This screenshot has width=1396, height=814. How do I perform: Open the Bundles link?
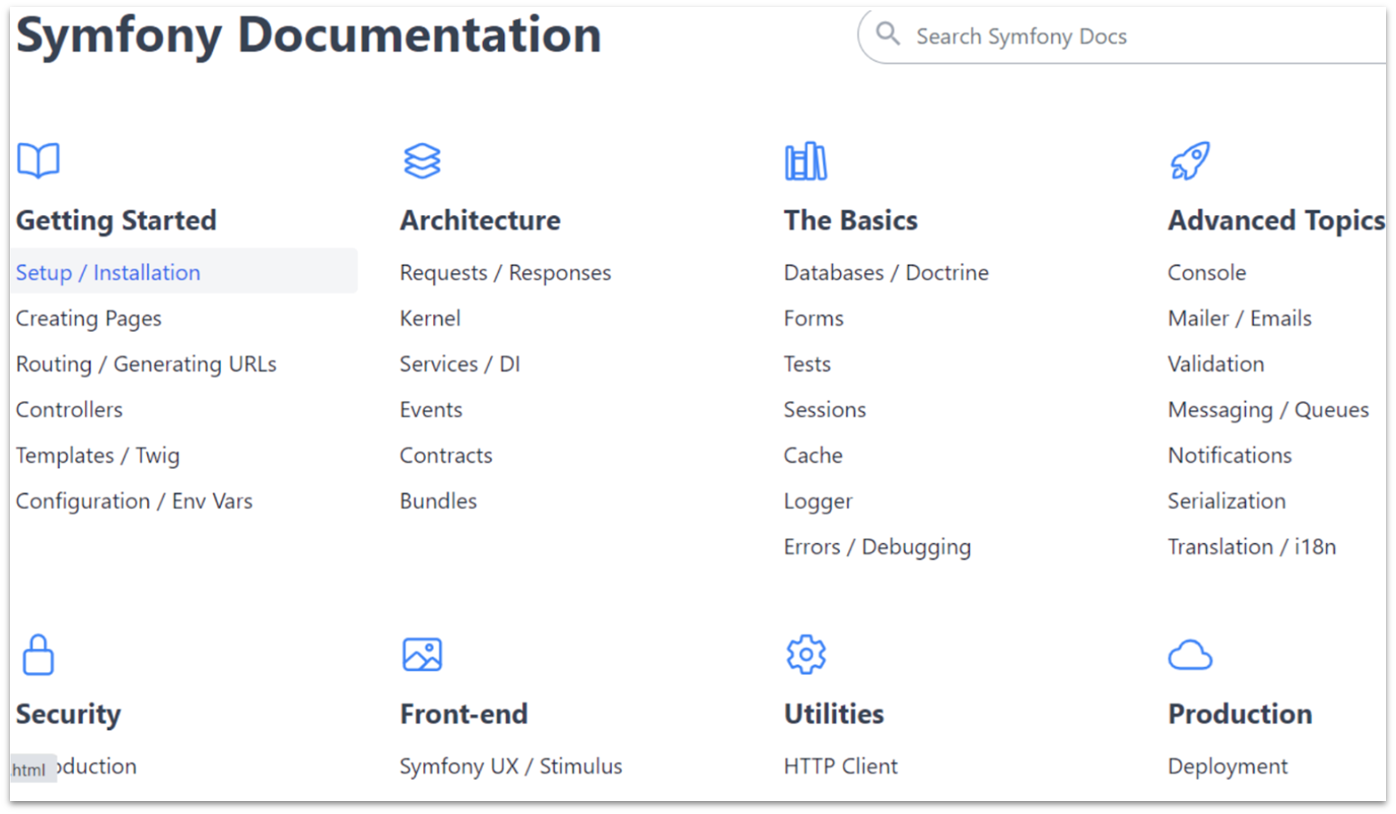coord(438,502)
